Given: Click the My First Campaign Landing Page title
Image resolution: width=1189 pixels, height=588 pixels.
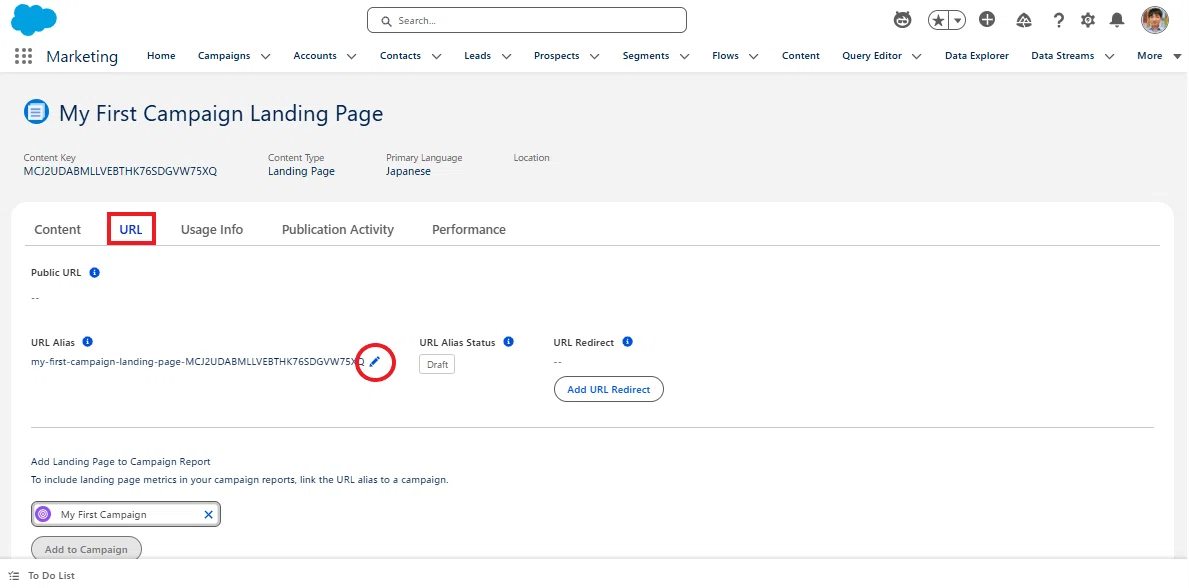Looking at the screenshot, I should pos(221,114).
